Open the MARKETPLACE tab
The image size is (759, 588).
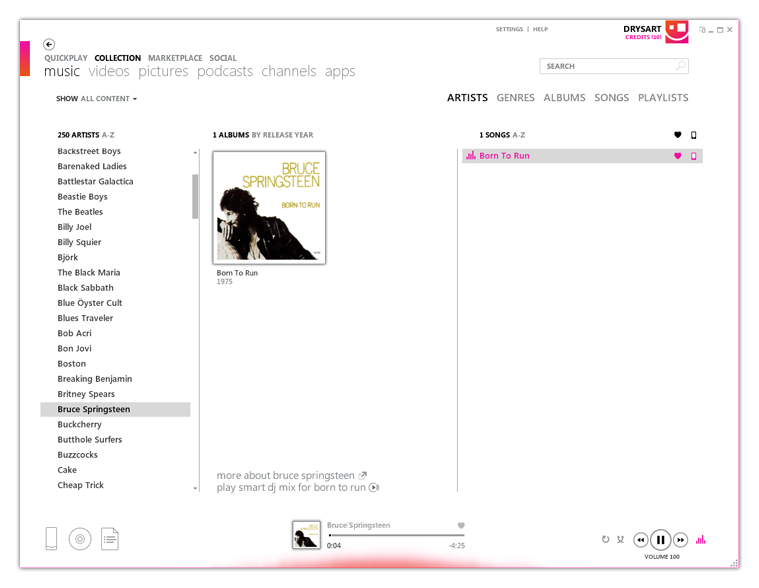pyautogui.click(x=175, y=58)
